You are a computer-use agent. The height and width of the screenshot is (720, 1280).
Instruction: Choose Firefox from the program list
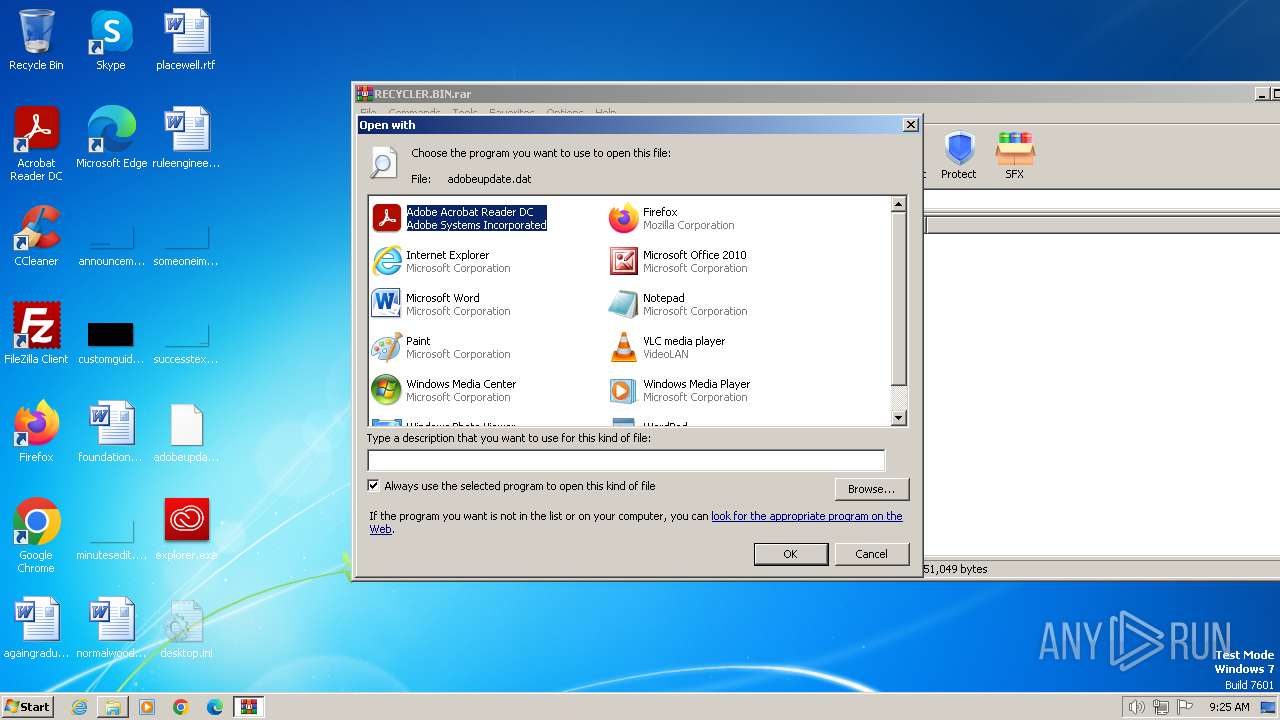(672, 218)
